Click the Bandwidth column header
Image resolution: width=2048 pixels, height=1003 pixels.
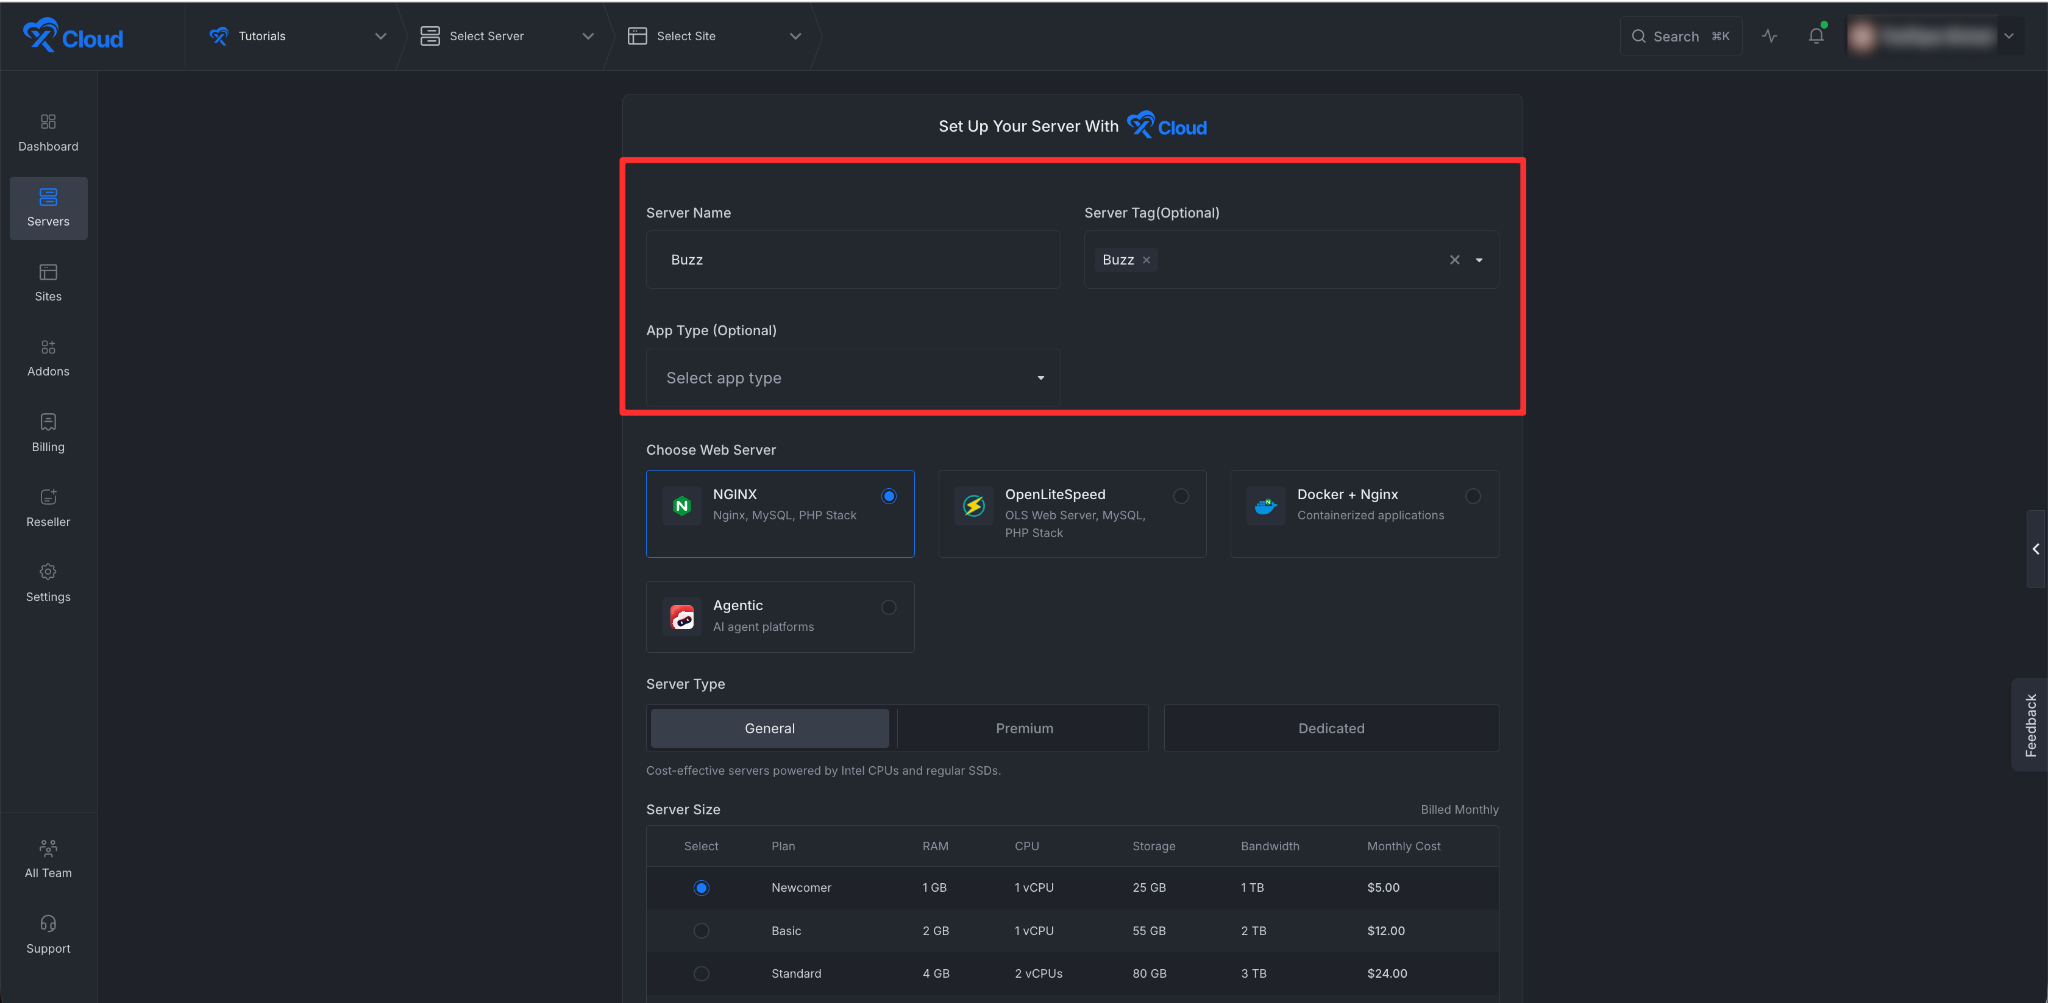tap(1270, 846)
